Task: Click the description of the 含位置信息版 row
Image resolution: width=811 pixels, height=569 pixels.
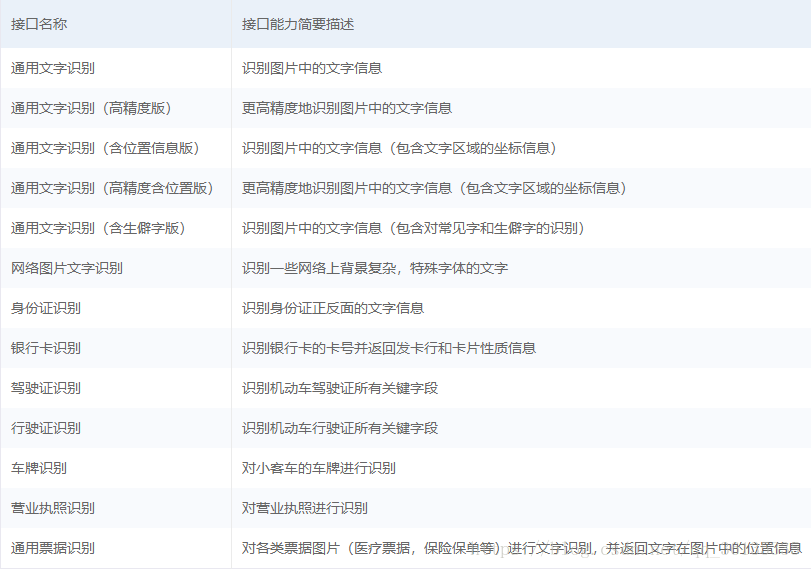Action: pos(399,148)
